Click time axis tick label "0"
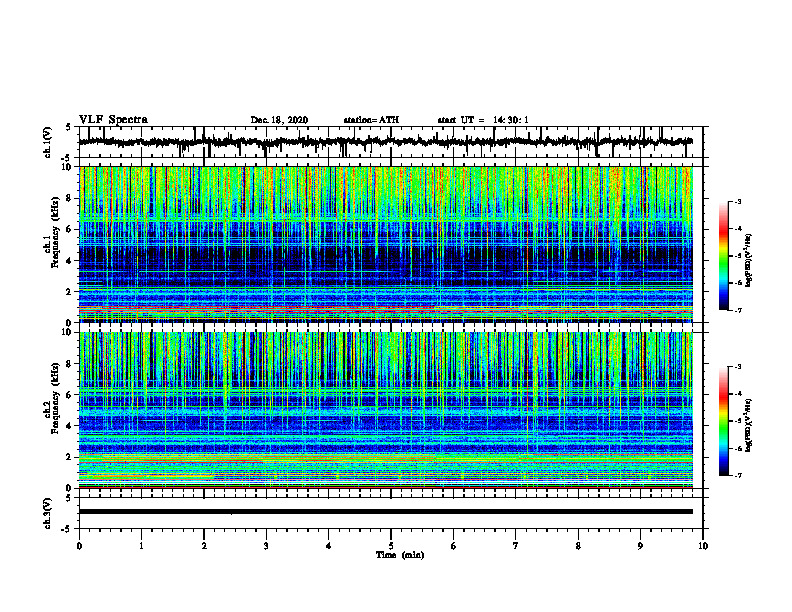The width and height of the screenshot is (792, 612). tap(79, 546)
